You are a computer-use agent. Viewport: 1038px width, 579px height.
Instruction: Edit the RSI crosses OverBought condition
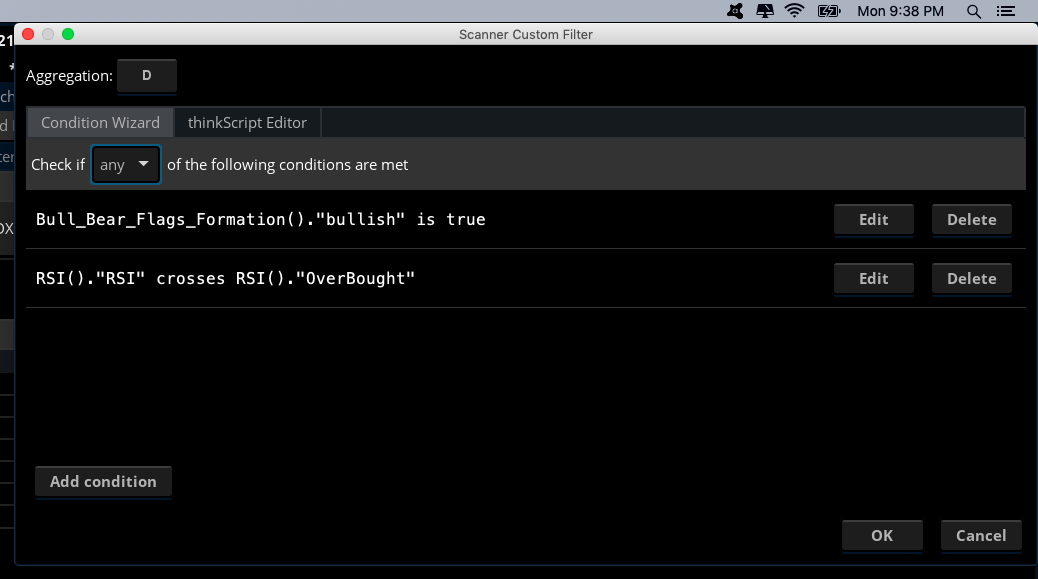click(873, 278)
